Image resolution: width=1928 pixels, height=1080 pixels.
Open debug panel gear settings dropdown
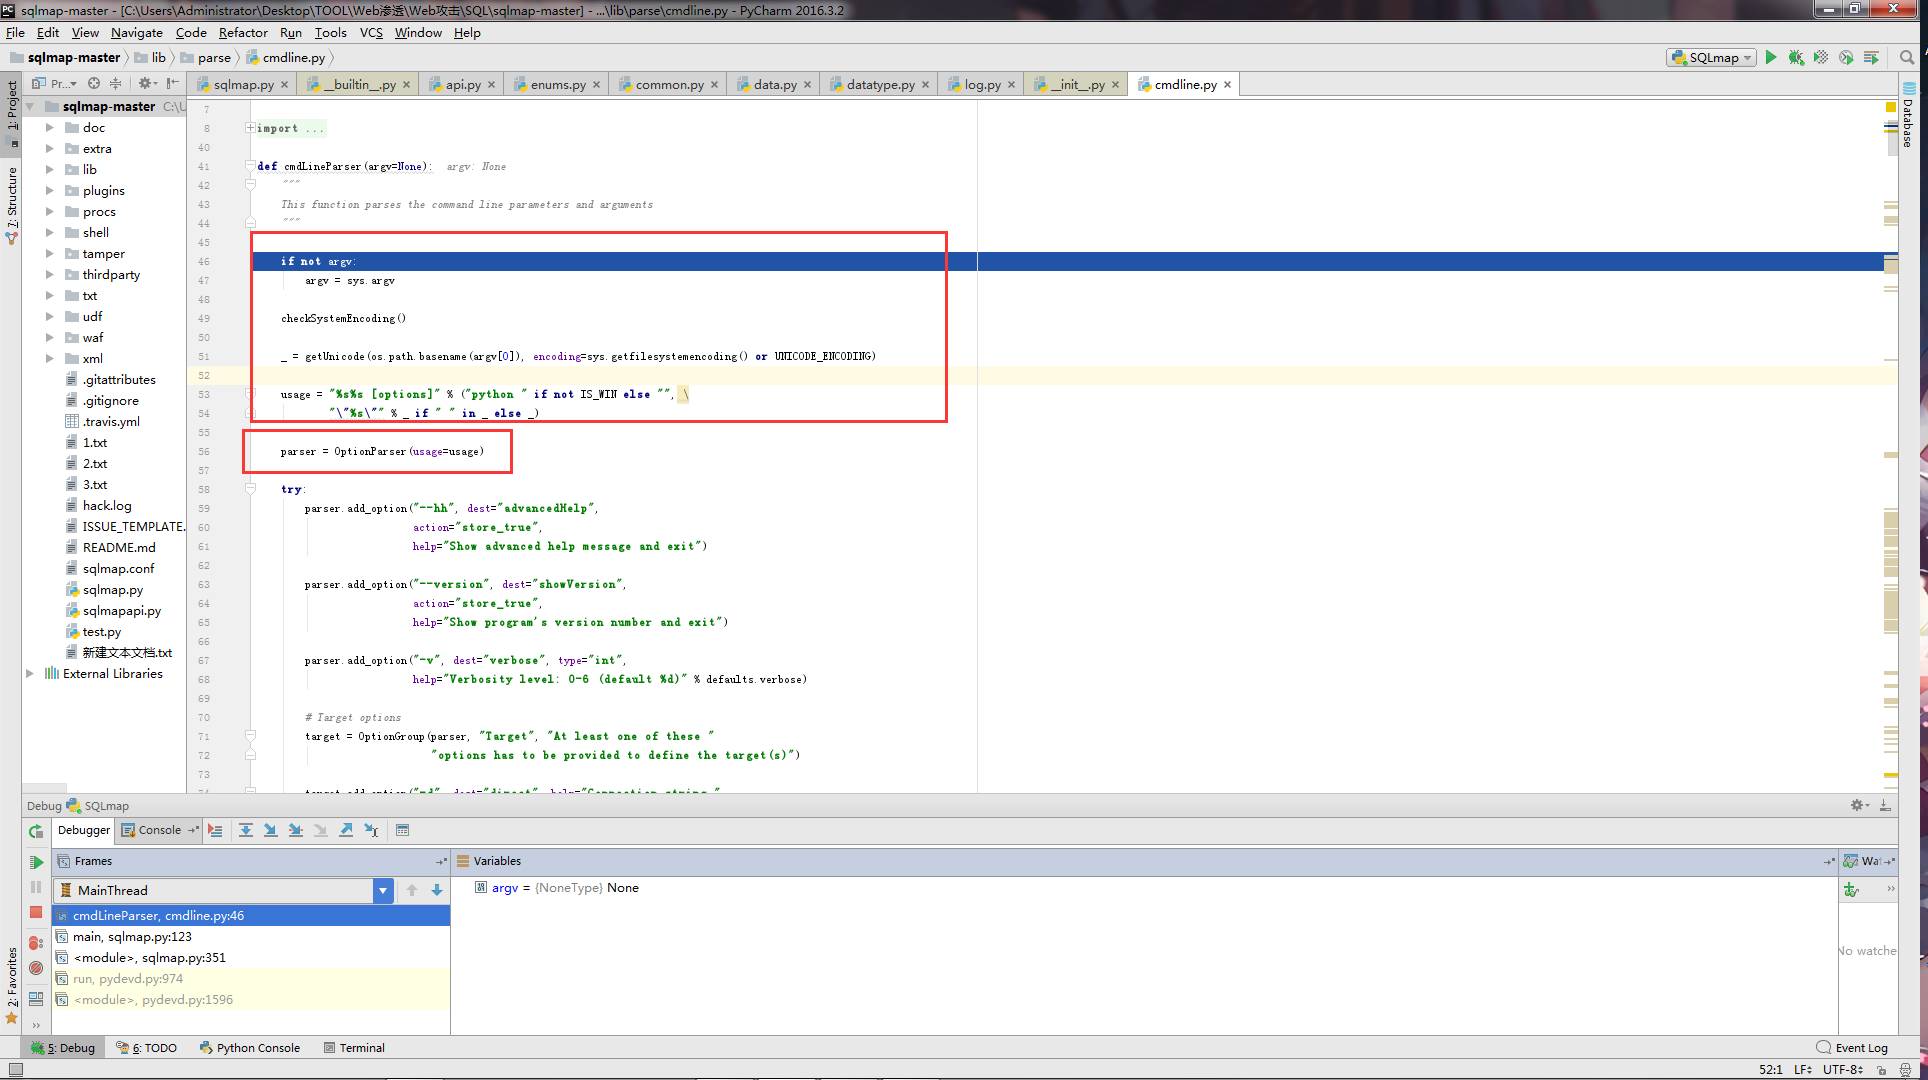click(x=1860, y=806)
